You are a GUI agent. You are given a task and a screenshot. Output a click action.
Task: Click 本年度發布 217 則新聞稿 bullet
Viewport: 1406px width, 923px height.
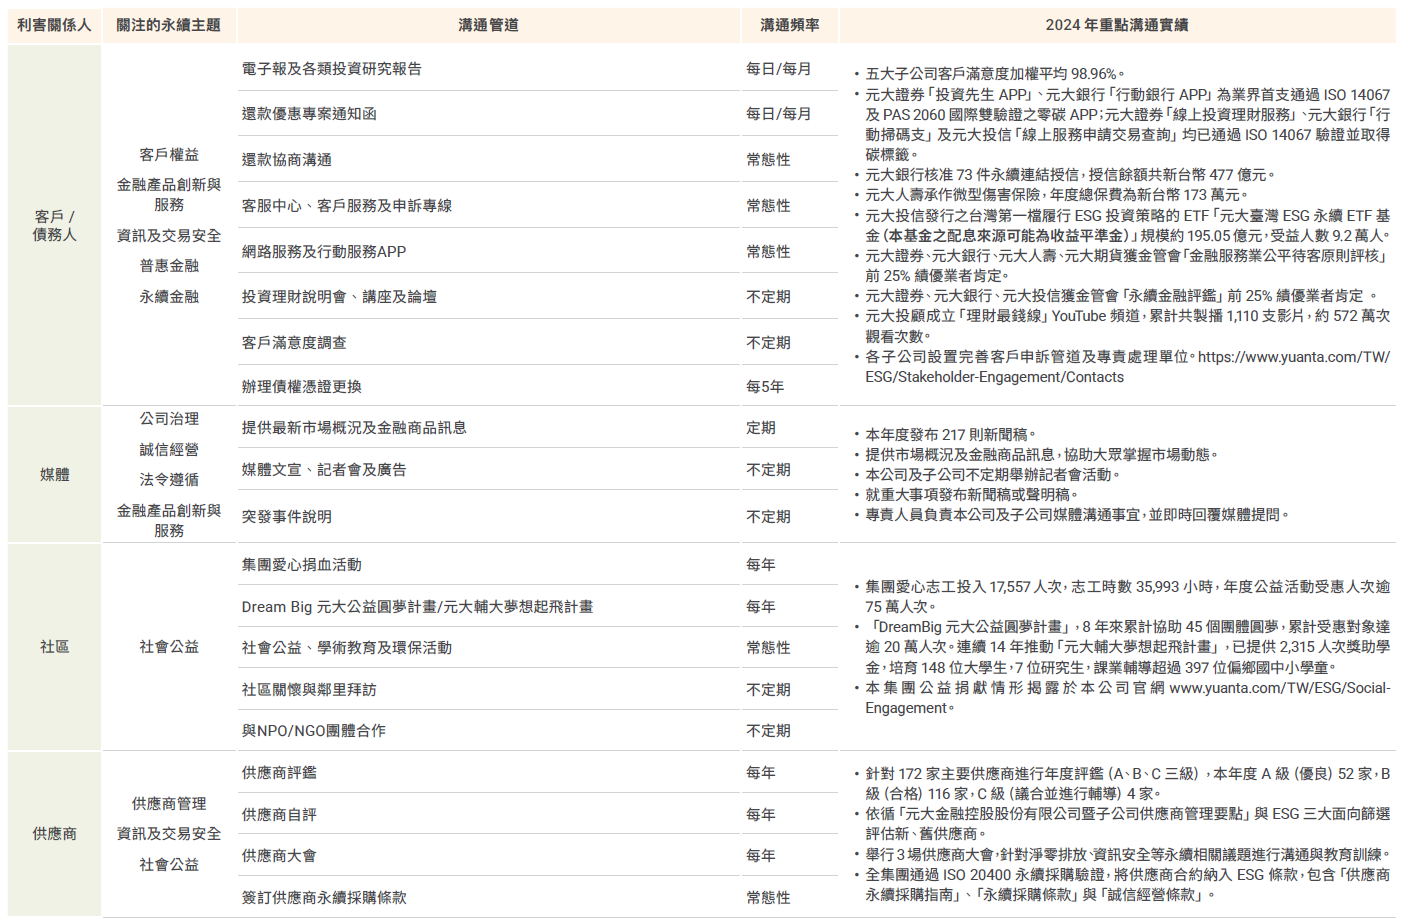coord(950,435)
